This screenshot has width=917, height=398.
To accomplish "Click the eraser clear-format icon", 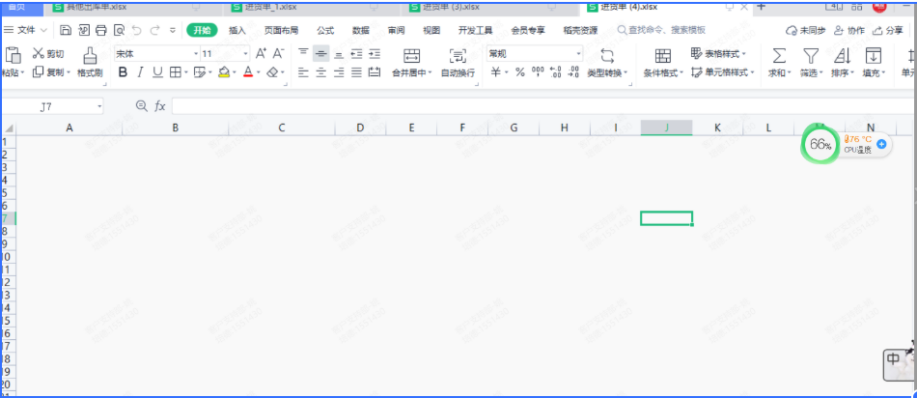I will click(272, 72).
